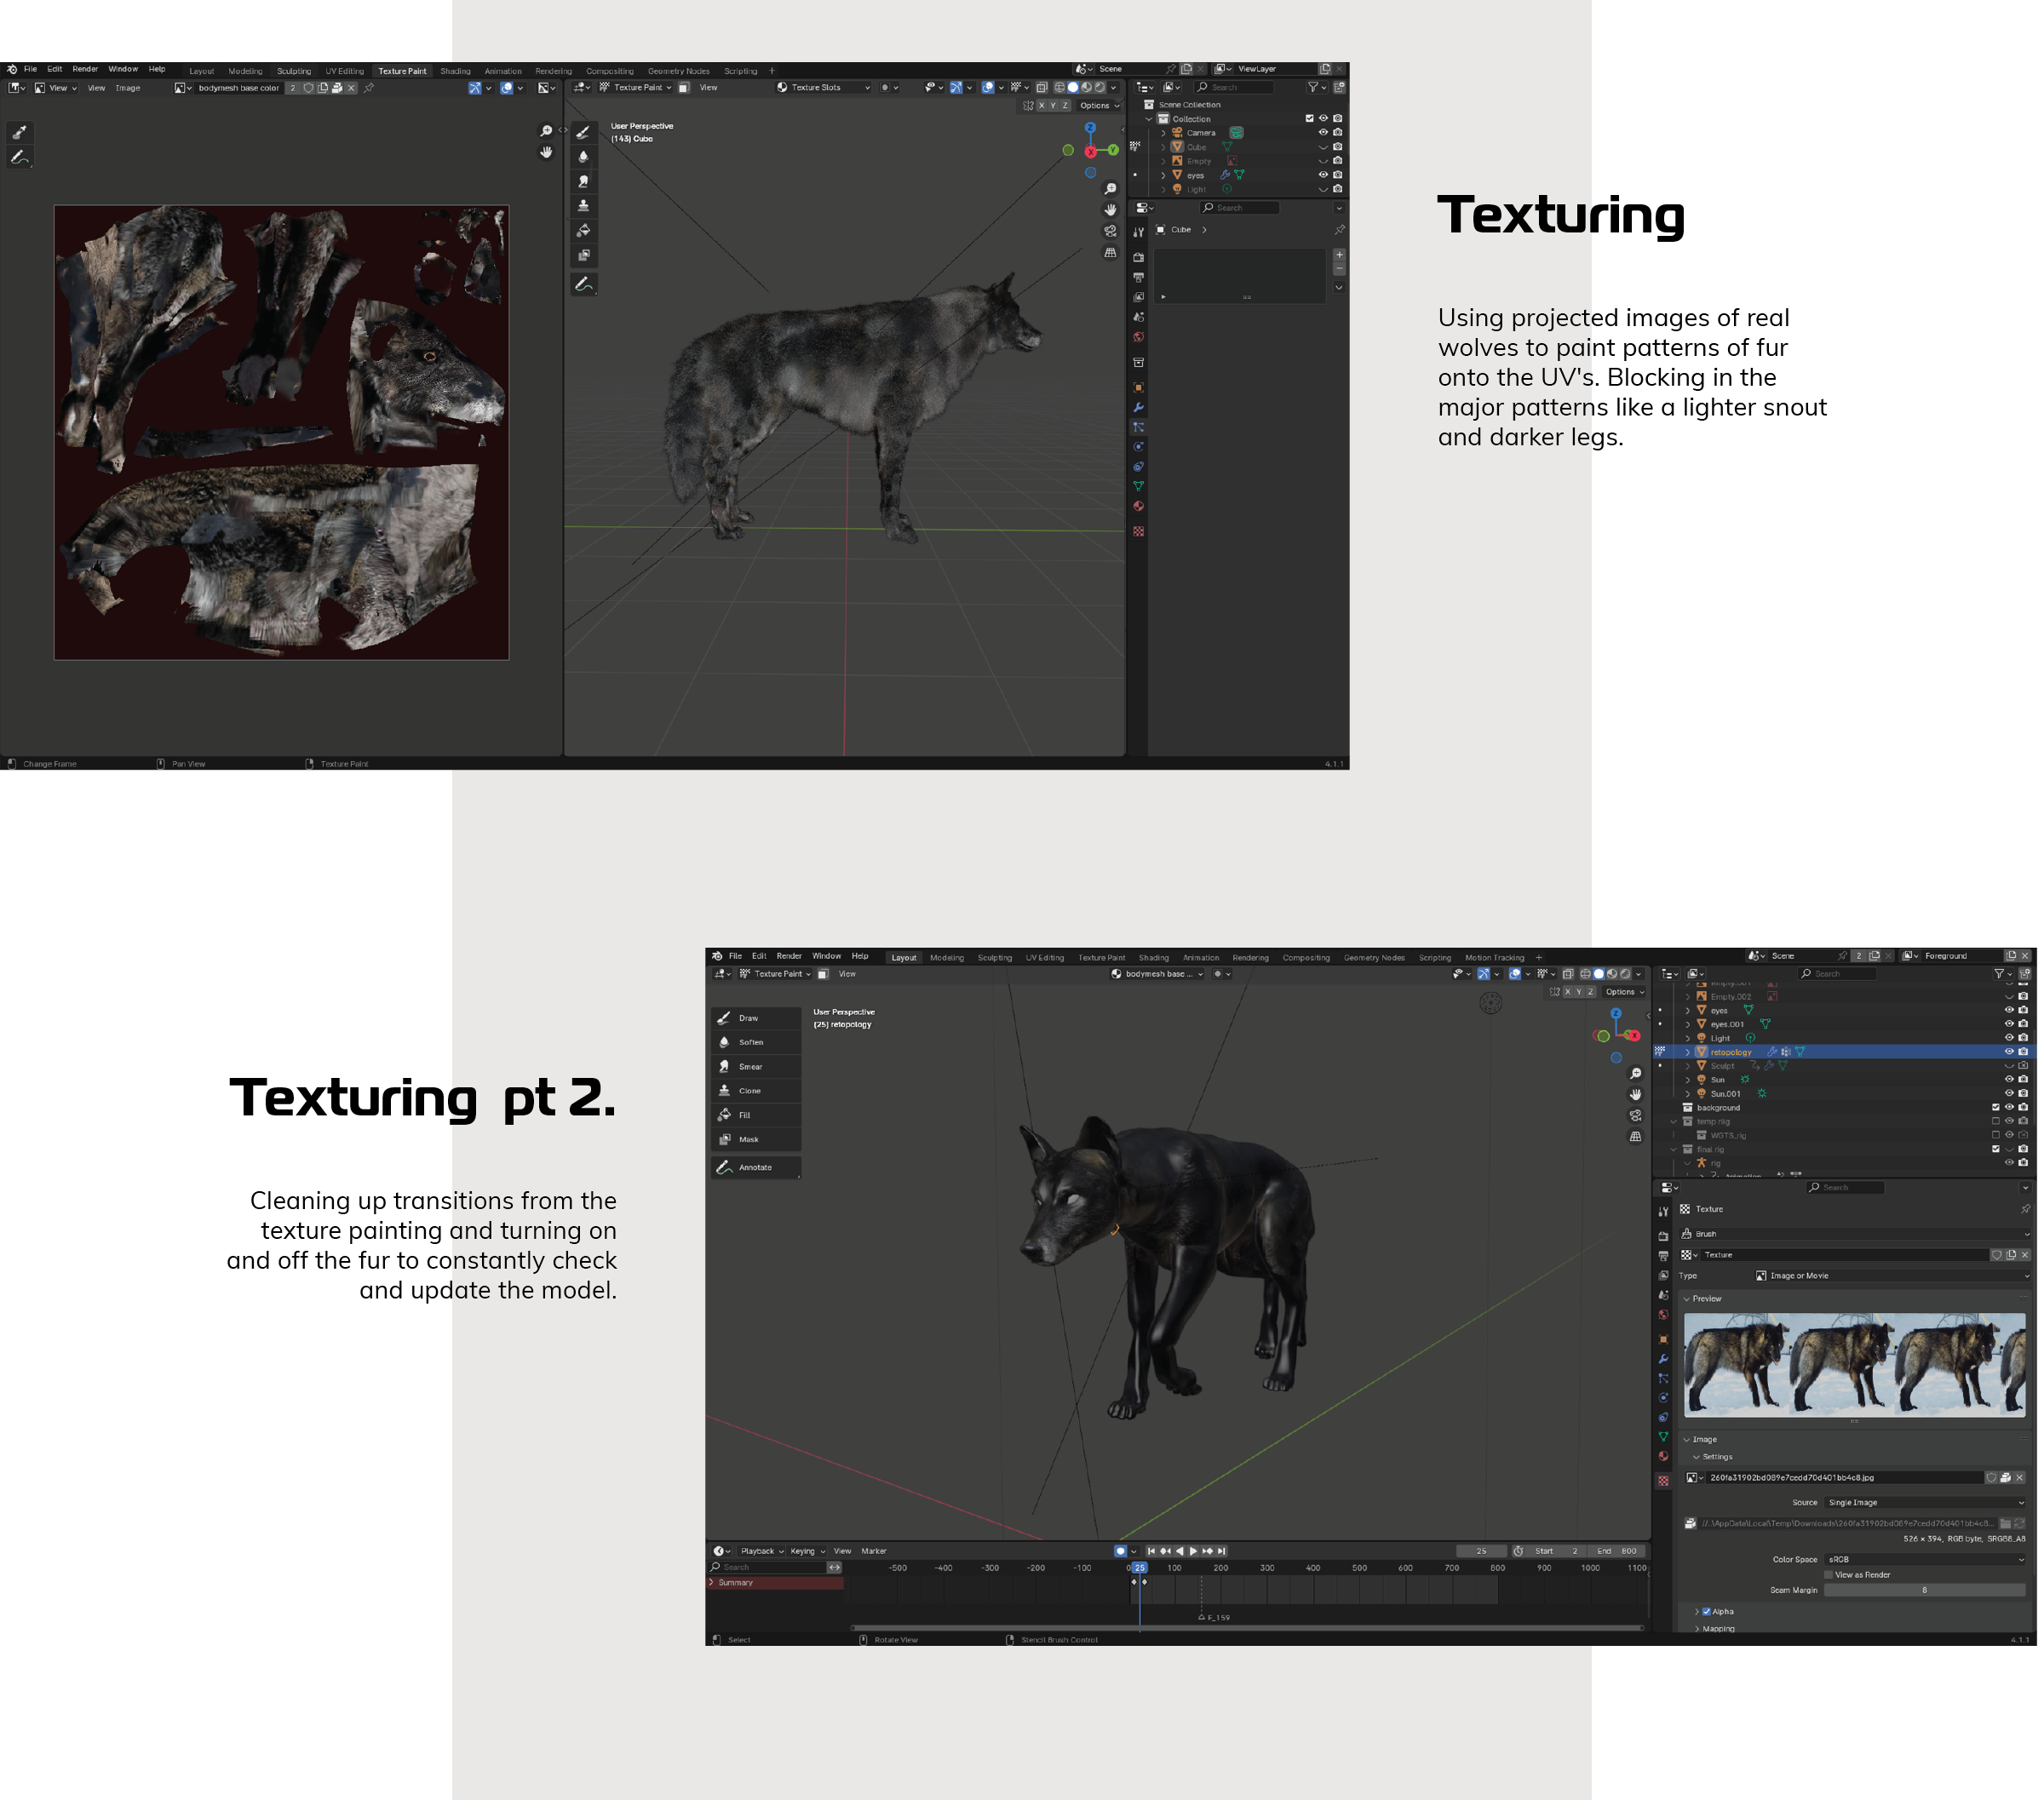Screen dimensions: 2044x1800
Task: Open the Color Space sRGB dropdown
Action: (1924, 1559)
